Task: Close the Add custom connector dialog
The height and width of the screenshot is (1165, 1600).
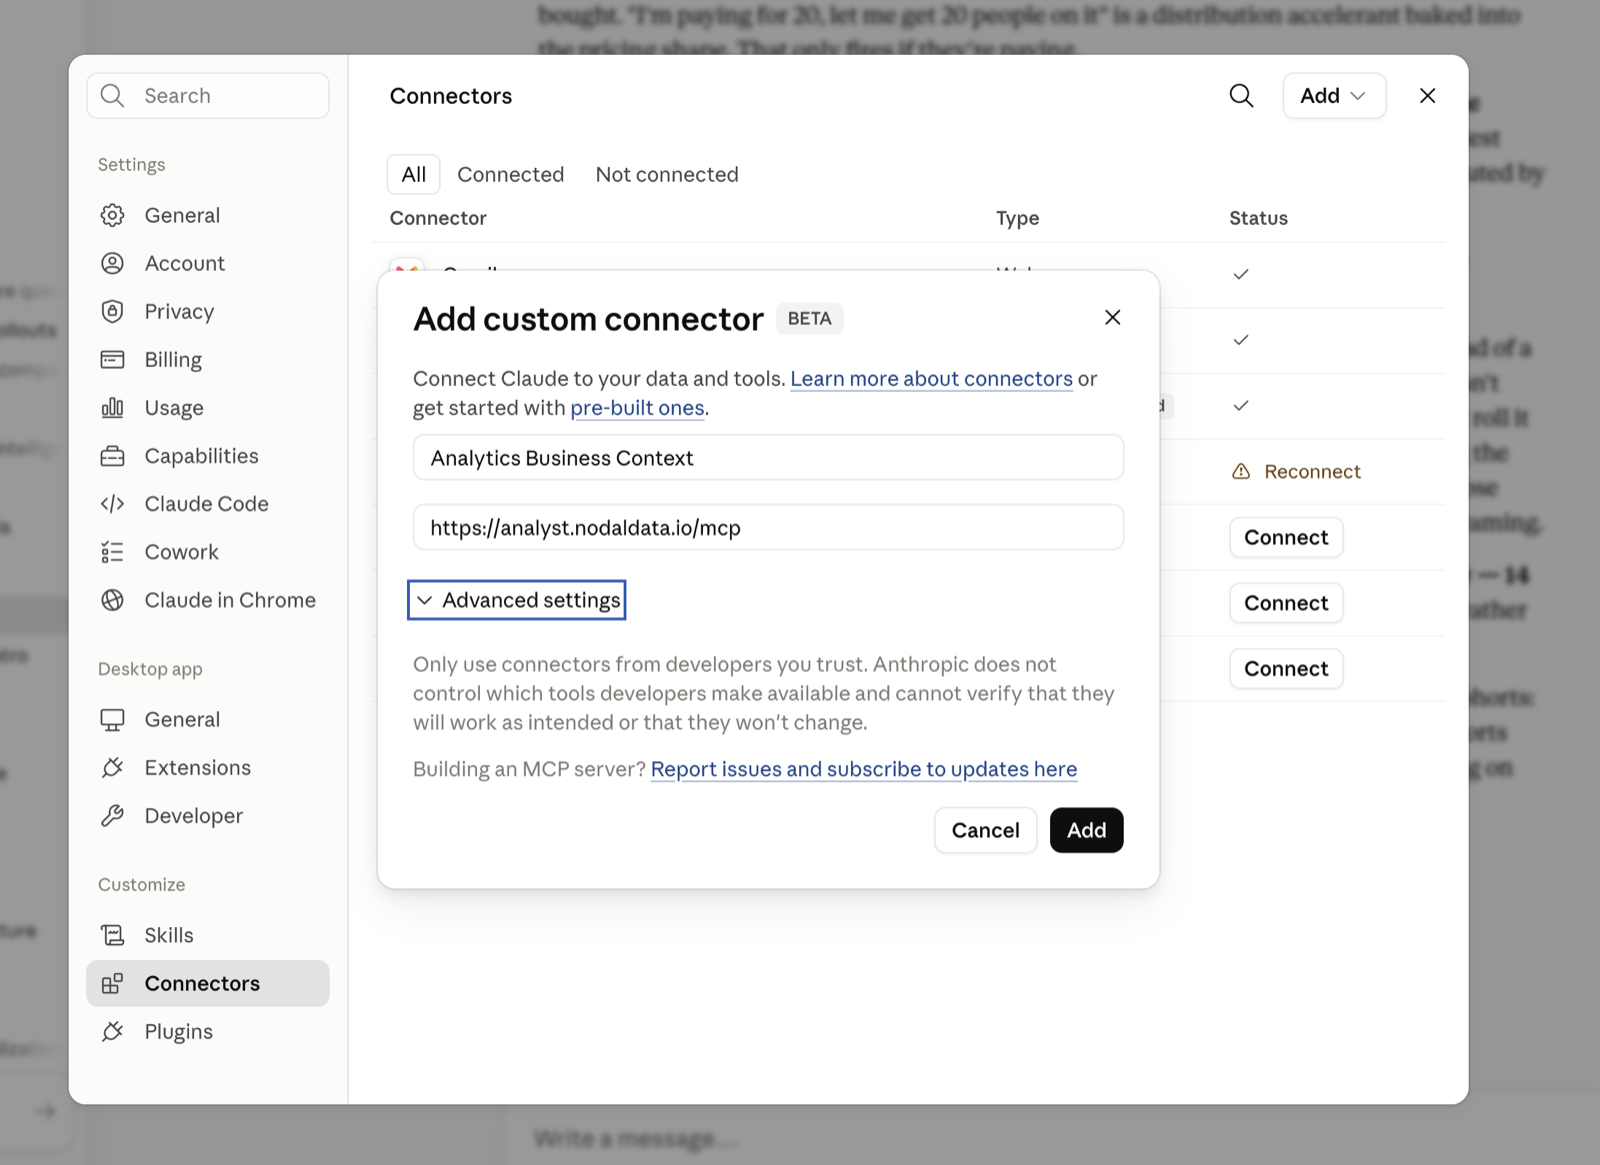Action: [x=1112, y=317]
